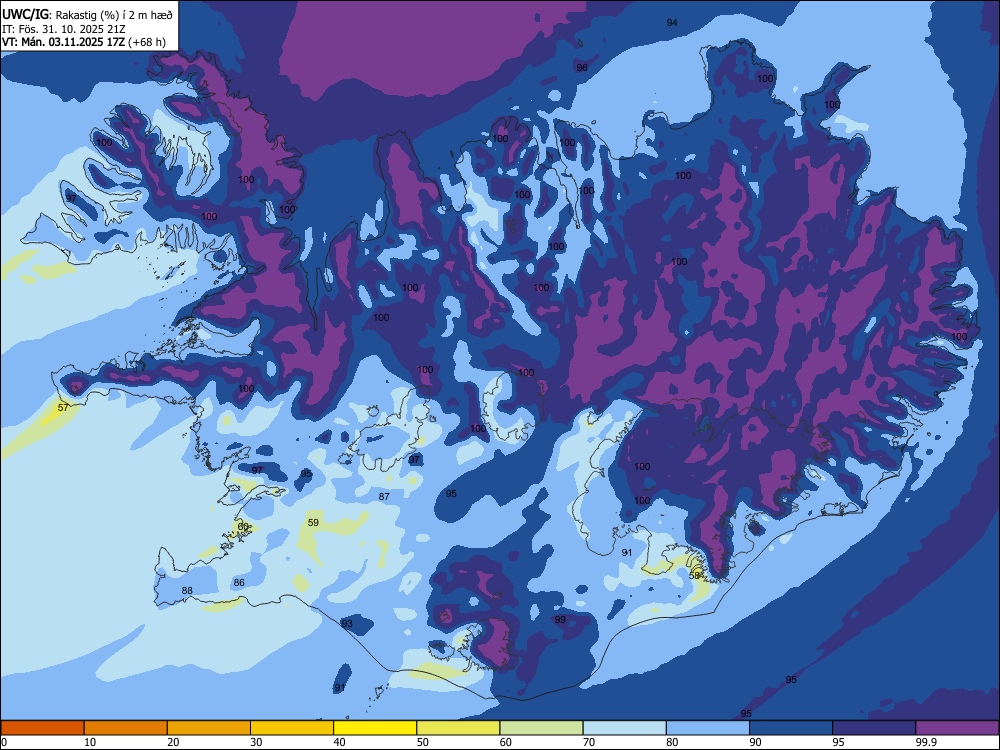The image size is (1000, 750).
Task: Click the legend tick label '50'
Action: pyautogui.click(x=423, y=742)
